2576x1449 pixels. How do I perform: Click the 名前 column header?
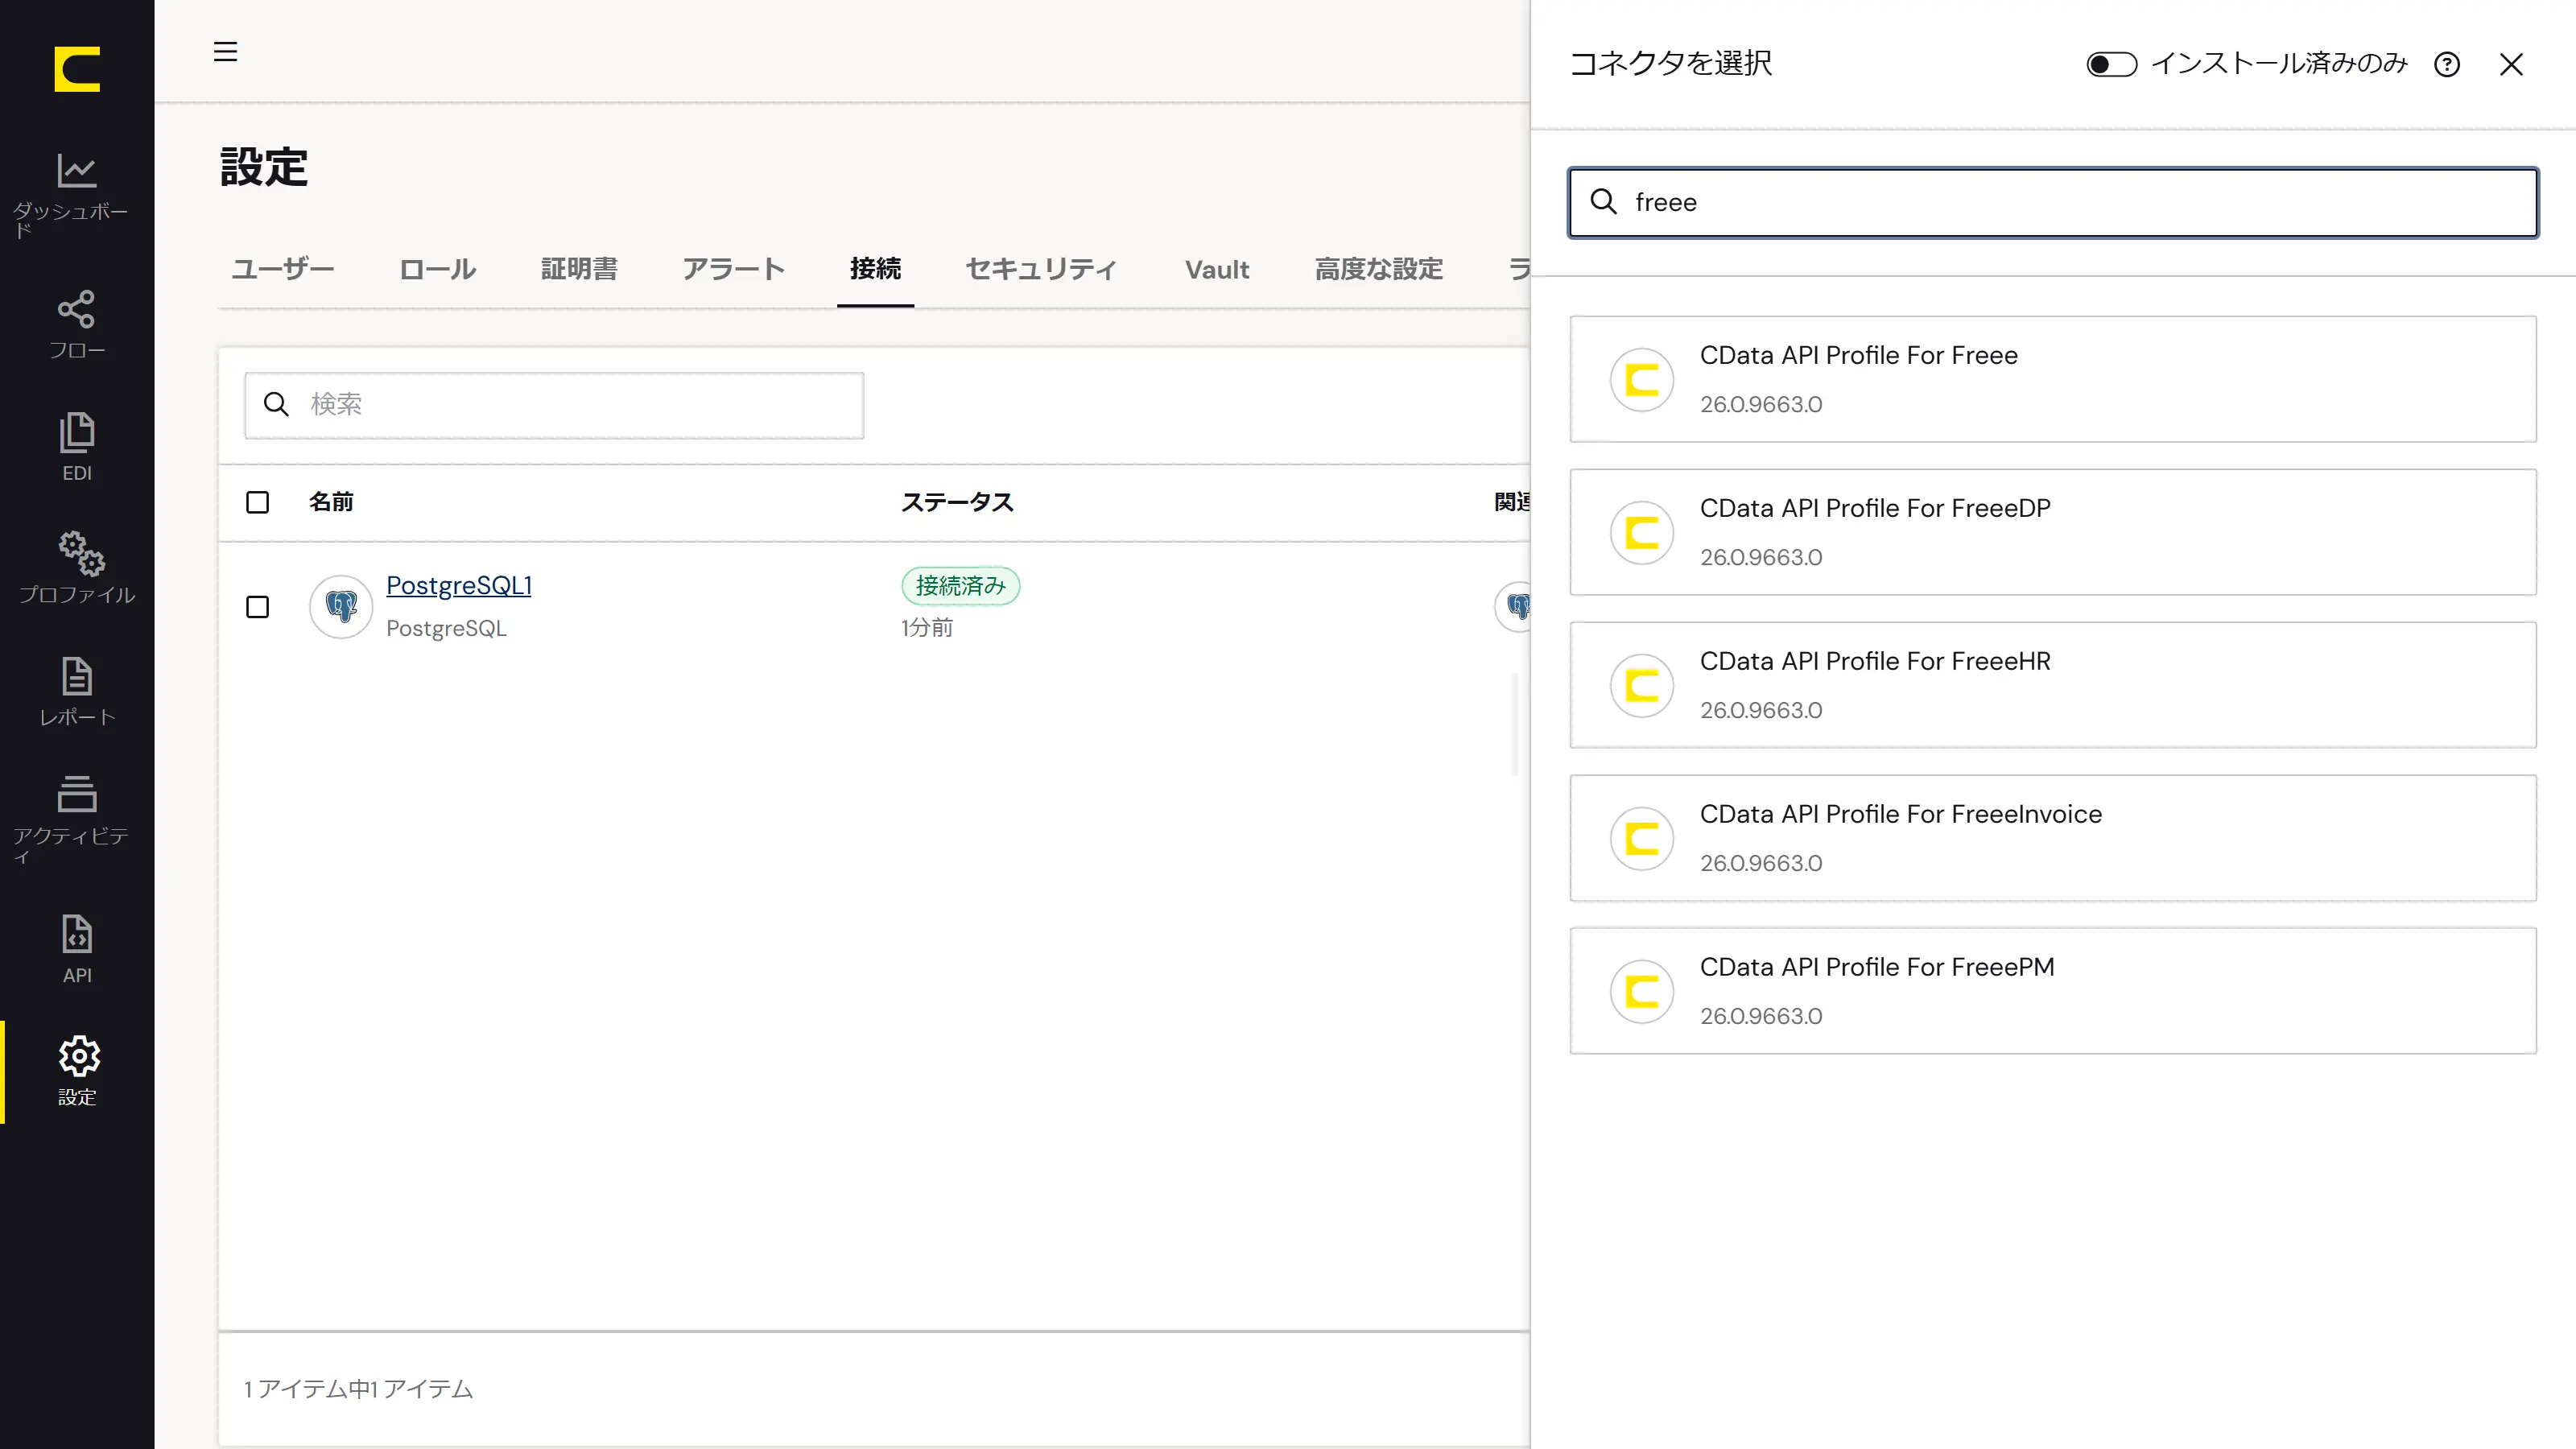pos(331,502)
